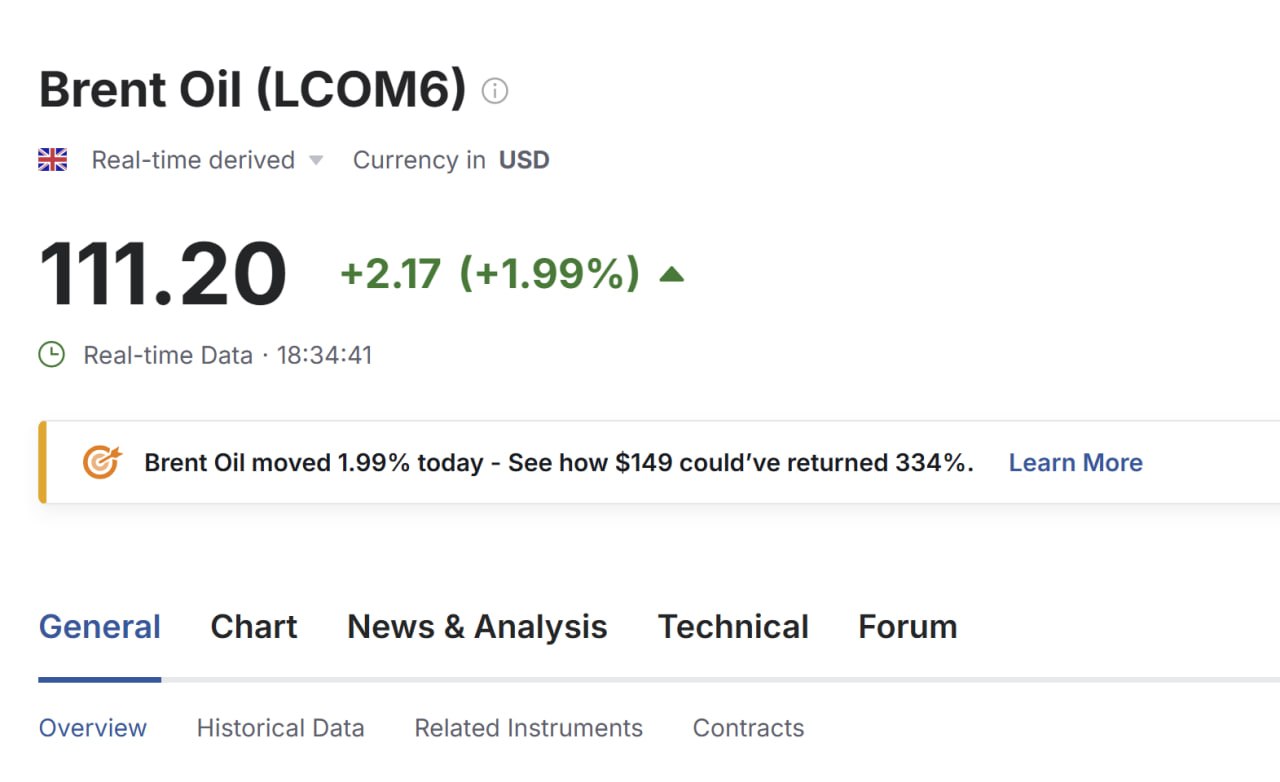1280x782 pixels.
Task: Click the UK flag icon
Action: (x=53, y=160)
